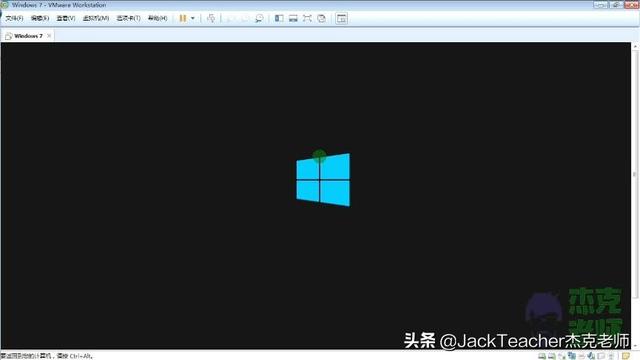Open the power options dropdown arrow beside pause

(x=193, y=18)
